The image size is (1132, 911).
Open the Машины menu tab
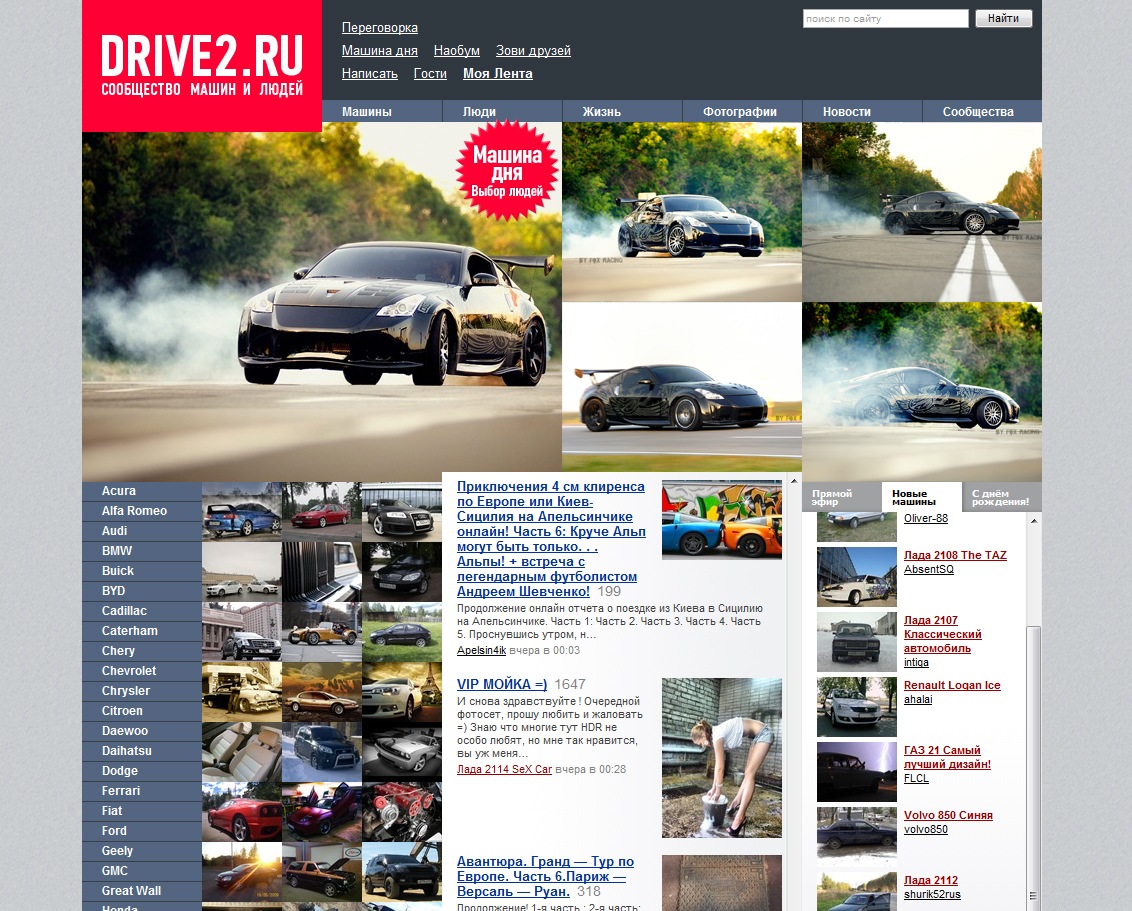point(382,111)
